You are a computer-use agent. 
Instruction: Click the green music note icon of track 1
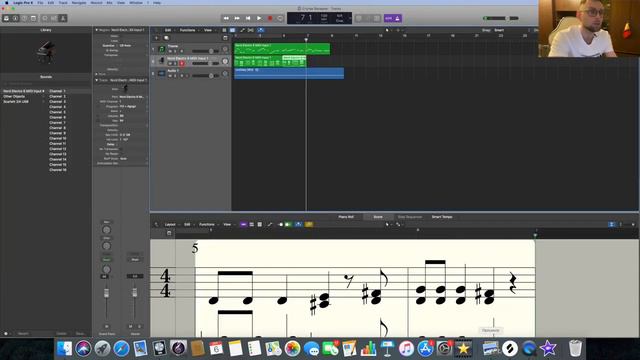pos(162,49)
